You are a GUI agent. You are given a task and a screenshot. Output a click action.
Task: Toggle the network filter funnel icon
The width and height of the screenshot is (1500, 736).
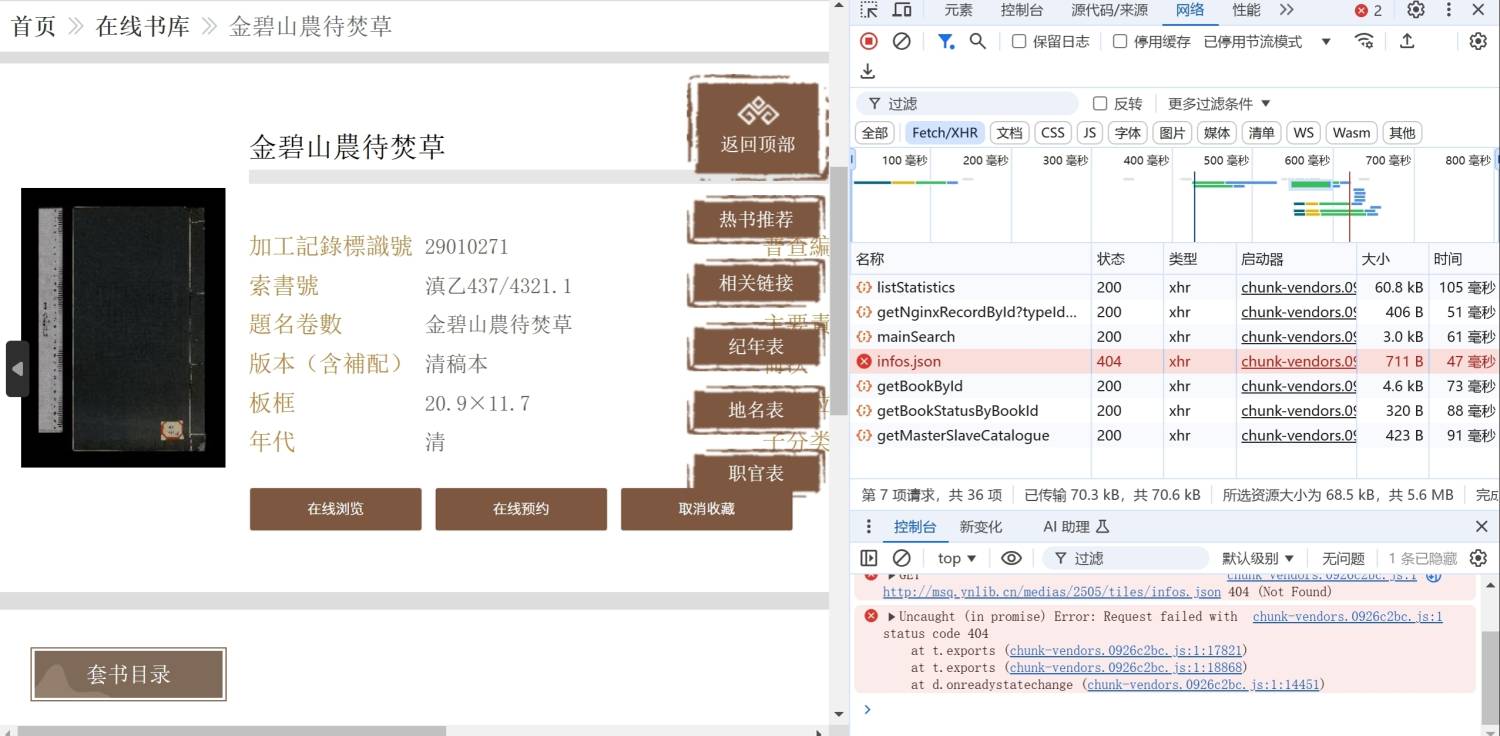pyautogui.click(x=945, y=41)
